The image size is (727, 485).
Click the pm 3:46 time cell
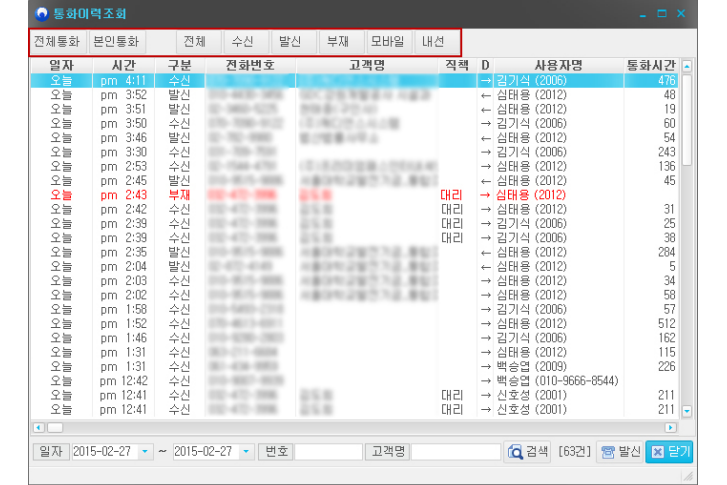123,138
